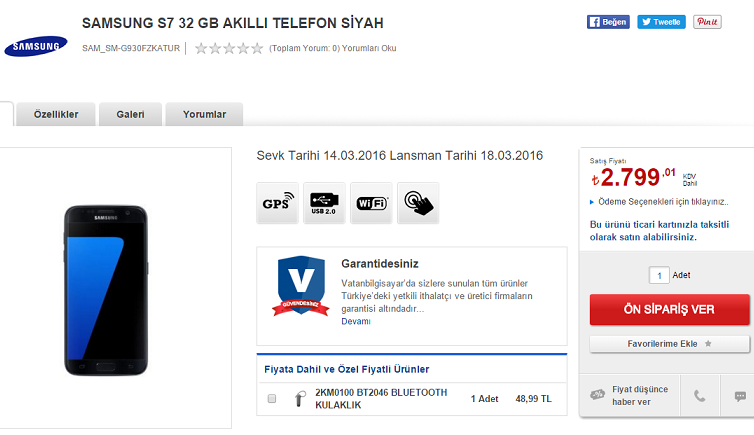The height and width of the screenshot is (435, 754).
Task: Click the Favorilerime Ekle button
Action: pos(669,344)
